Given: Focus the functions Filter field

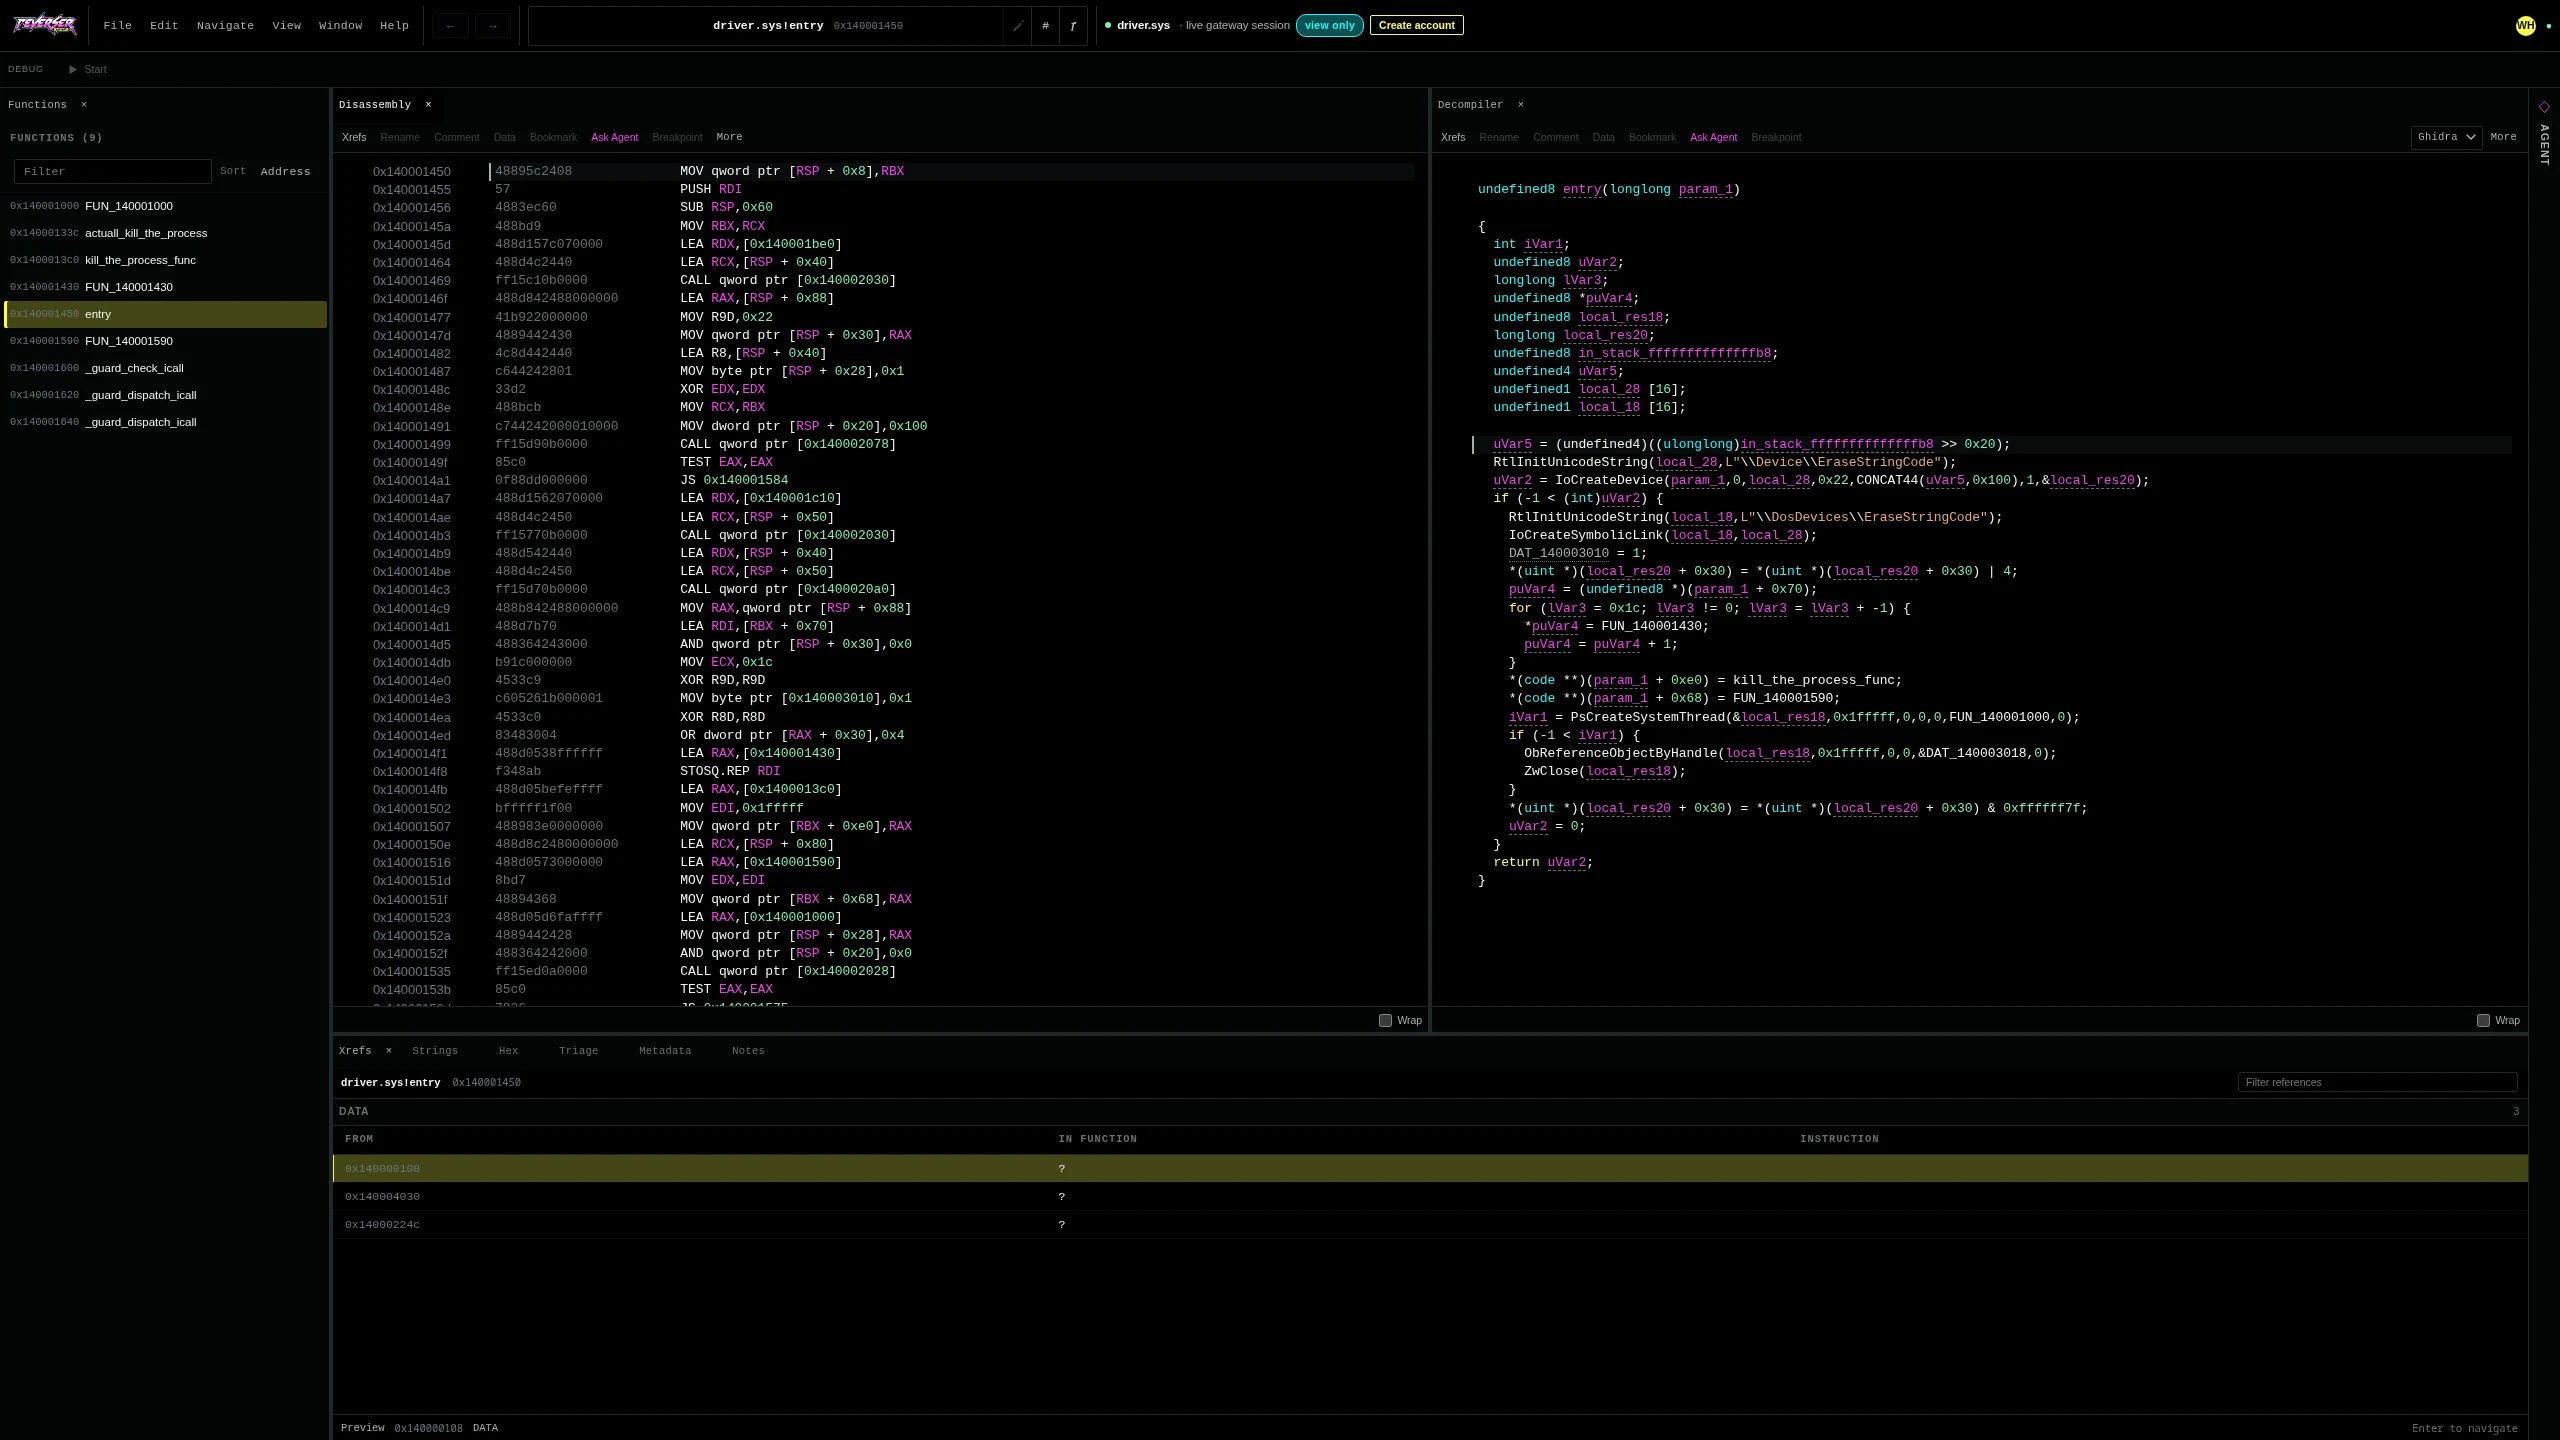Looking at the screenshot, I should [x=113, y=171].
